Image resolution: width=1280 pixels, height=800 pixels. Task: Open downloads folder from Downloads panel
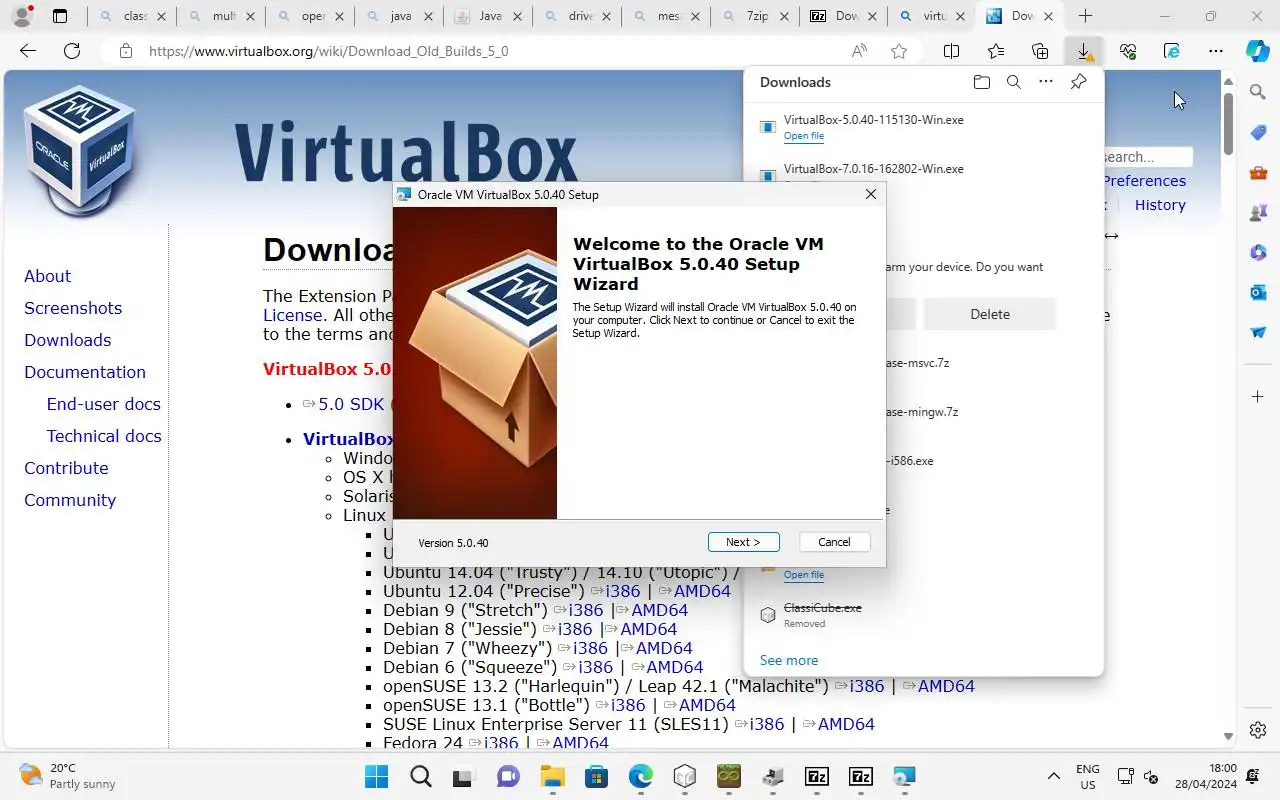982,82
